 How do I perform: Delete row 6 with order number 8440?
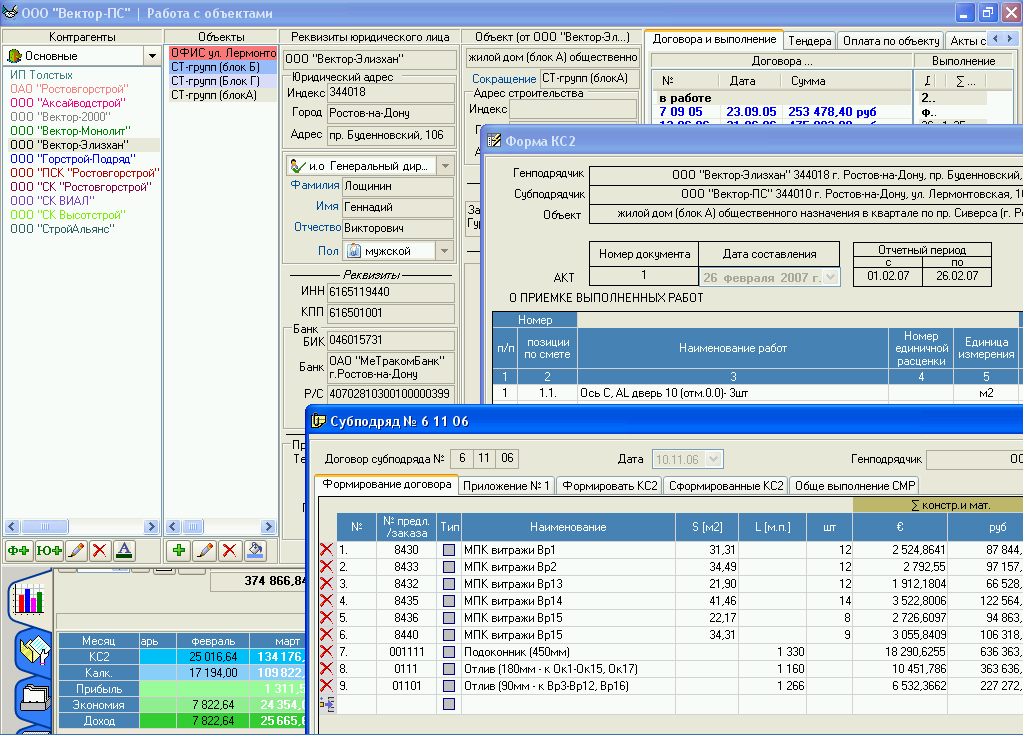coord(326,635)
